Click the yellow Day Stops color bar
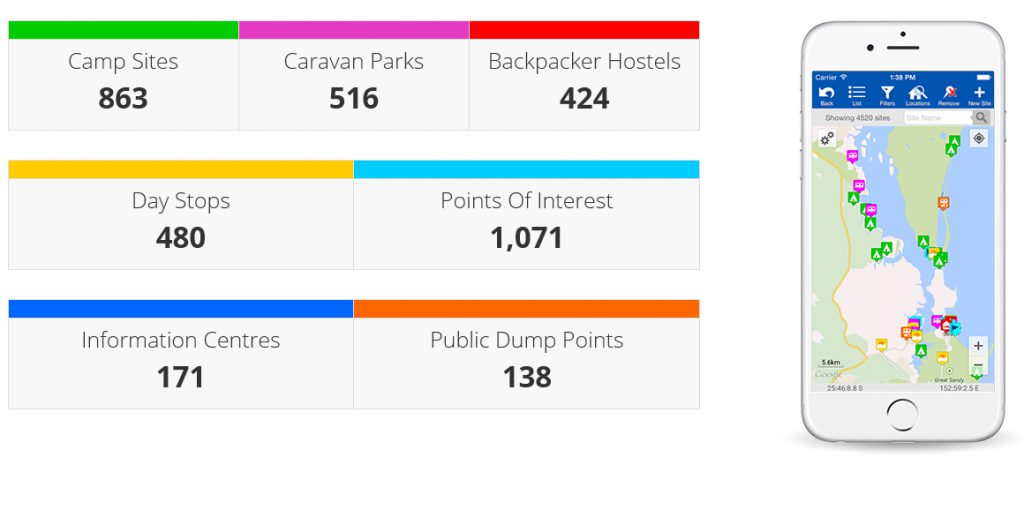 [x=181, y=169]
